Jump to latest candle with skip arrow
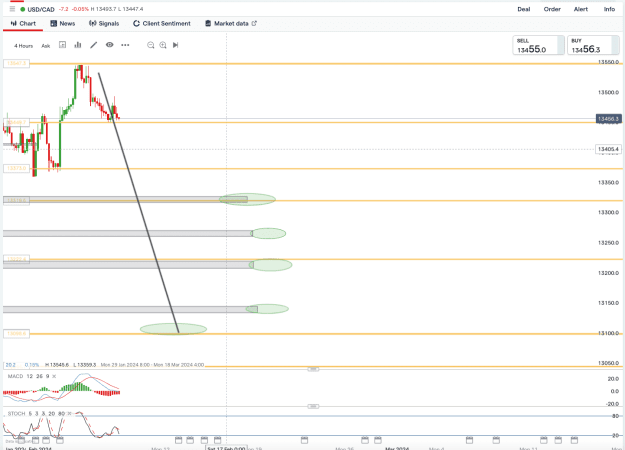Screen dimensions: 625x450 (175, 45)
